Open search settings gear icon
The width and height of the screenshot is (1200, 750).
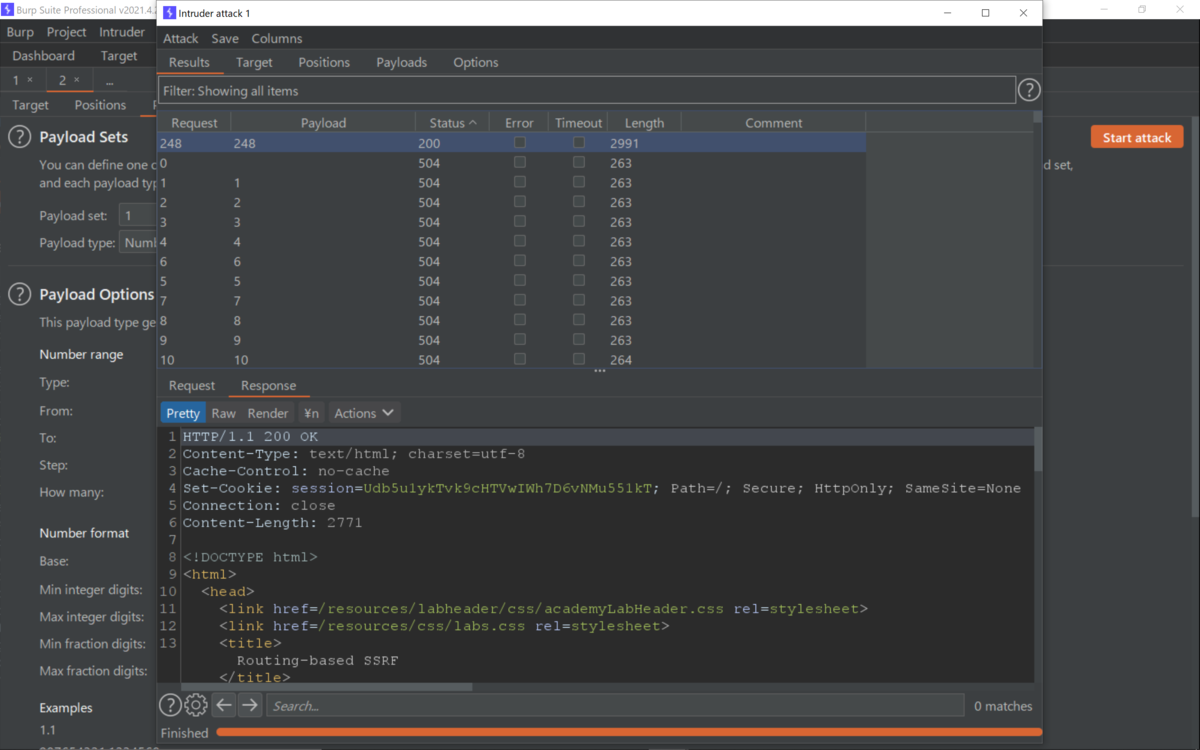pyautogui.click(x=196, y=705)
